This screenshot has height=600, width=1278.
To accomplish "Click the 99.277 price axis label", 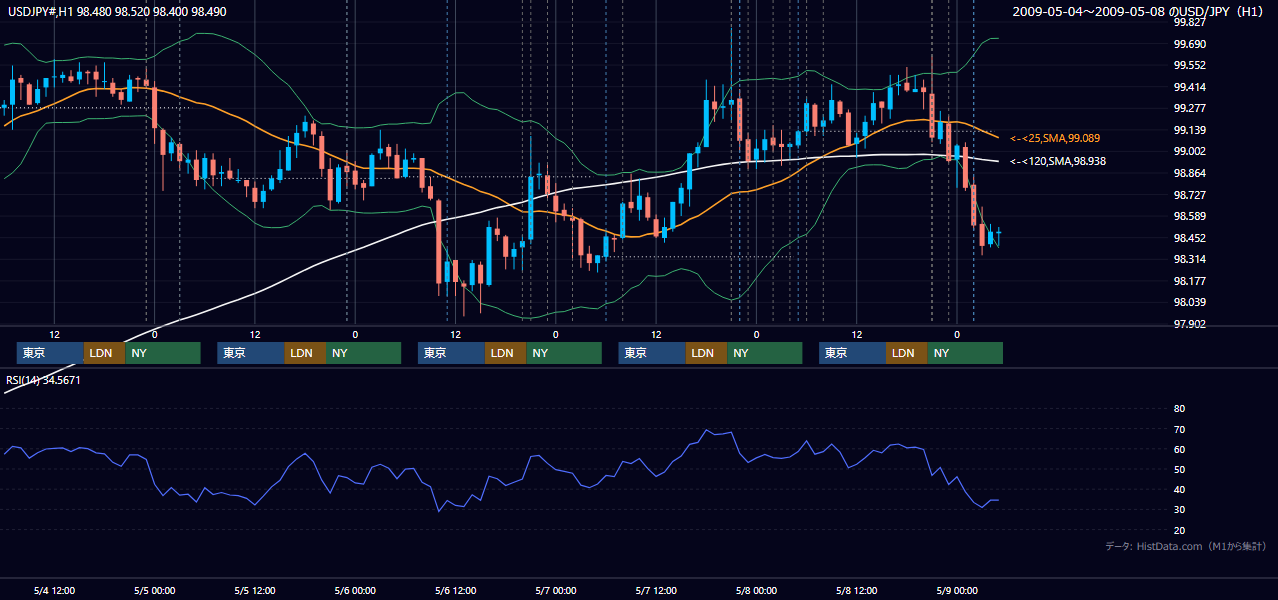I will click(1189, 108).
